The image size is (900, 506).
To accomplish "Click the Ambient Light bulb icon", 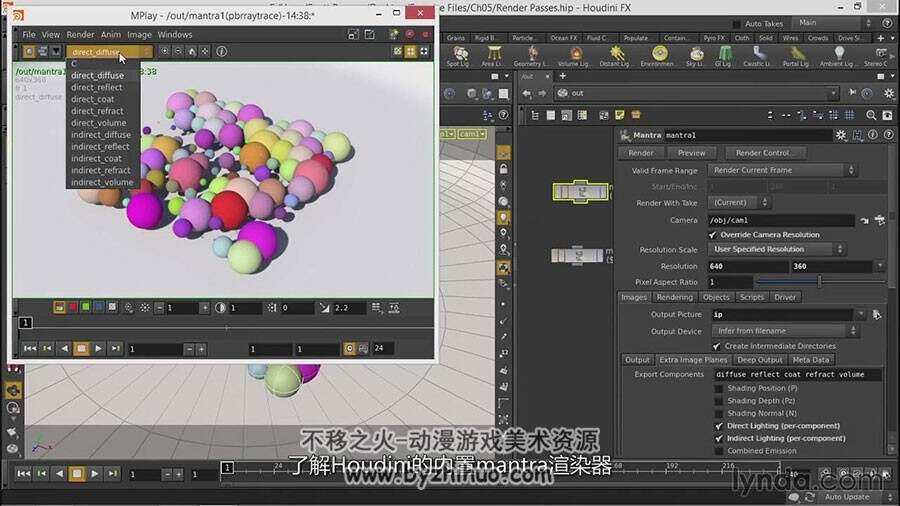I will [x=839, y=53].
